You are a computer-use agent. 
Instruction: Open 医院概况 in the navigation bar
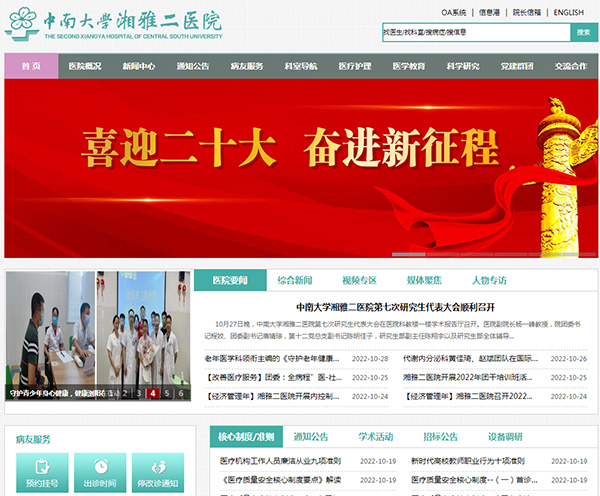85,66
